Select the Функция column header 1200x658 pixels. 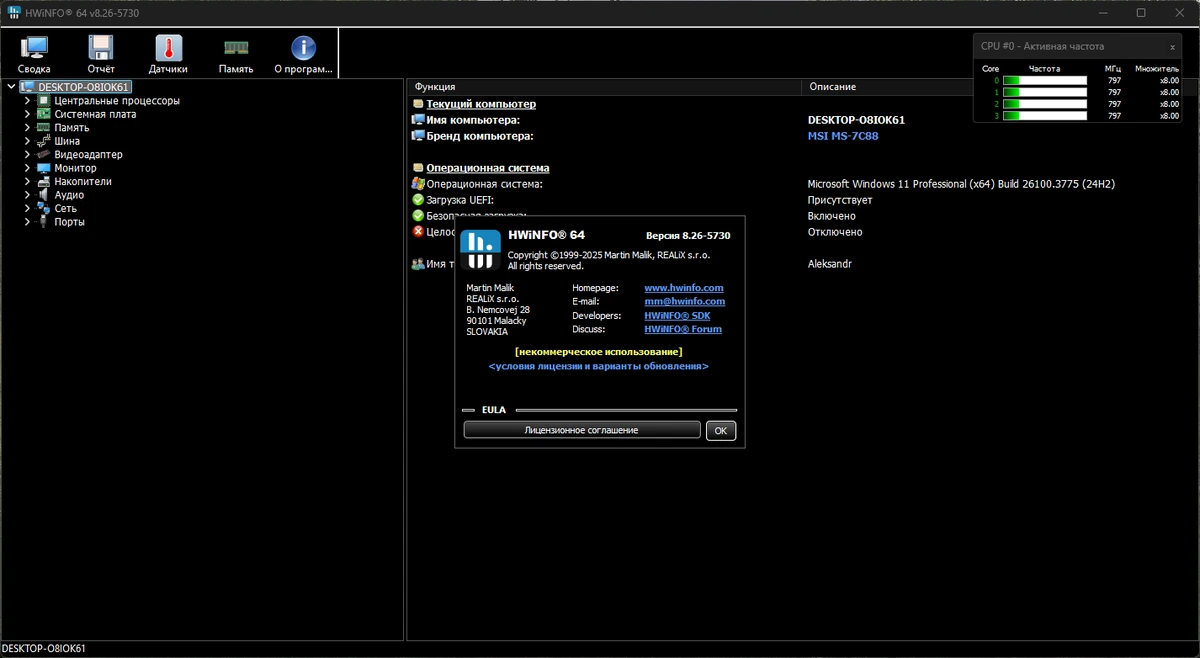tap(604, 87)
